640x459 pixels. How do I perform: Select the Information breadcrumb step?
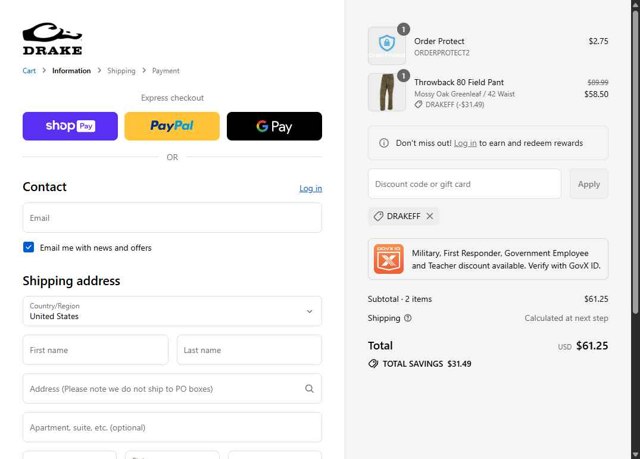click(x=71, y=71)
